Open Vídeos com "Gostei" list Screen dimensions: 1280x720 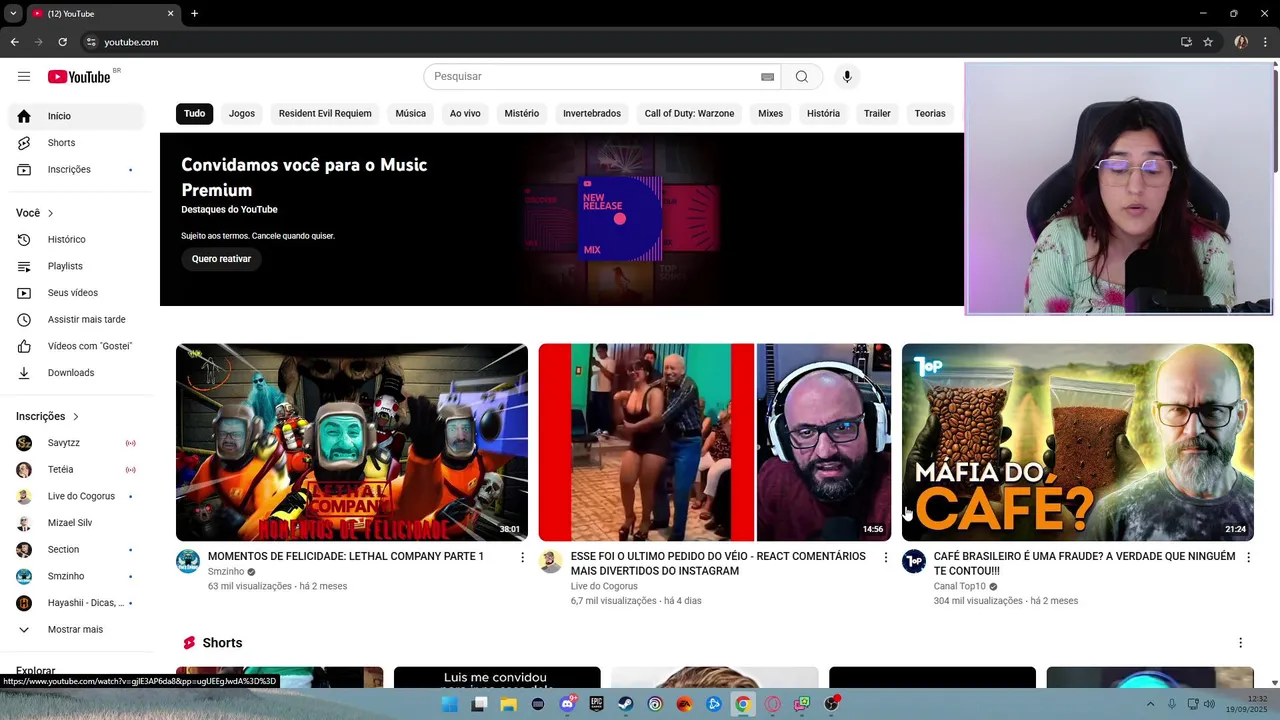76,346
